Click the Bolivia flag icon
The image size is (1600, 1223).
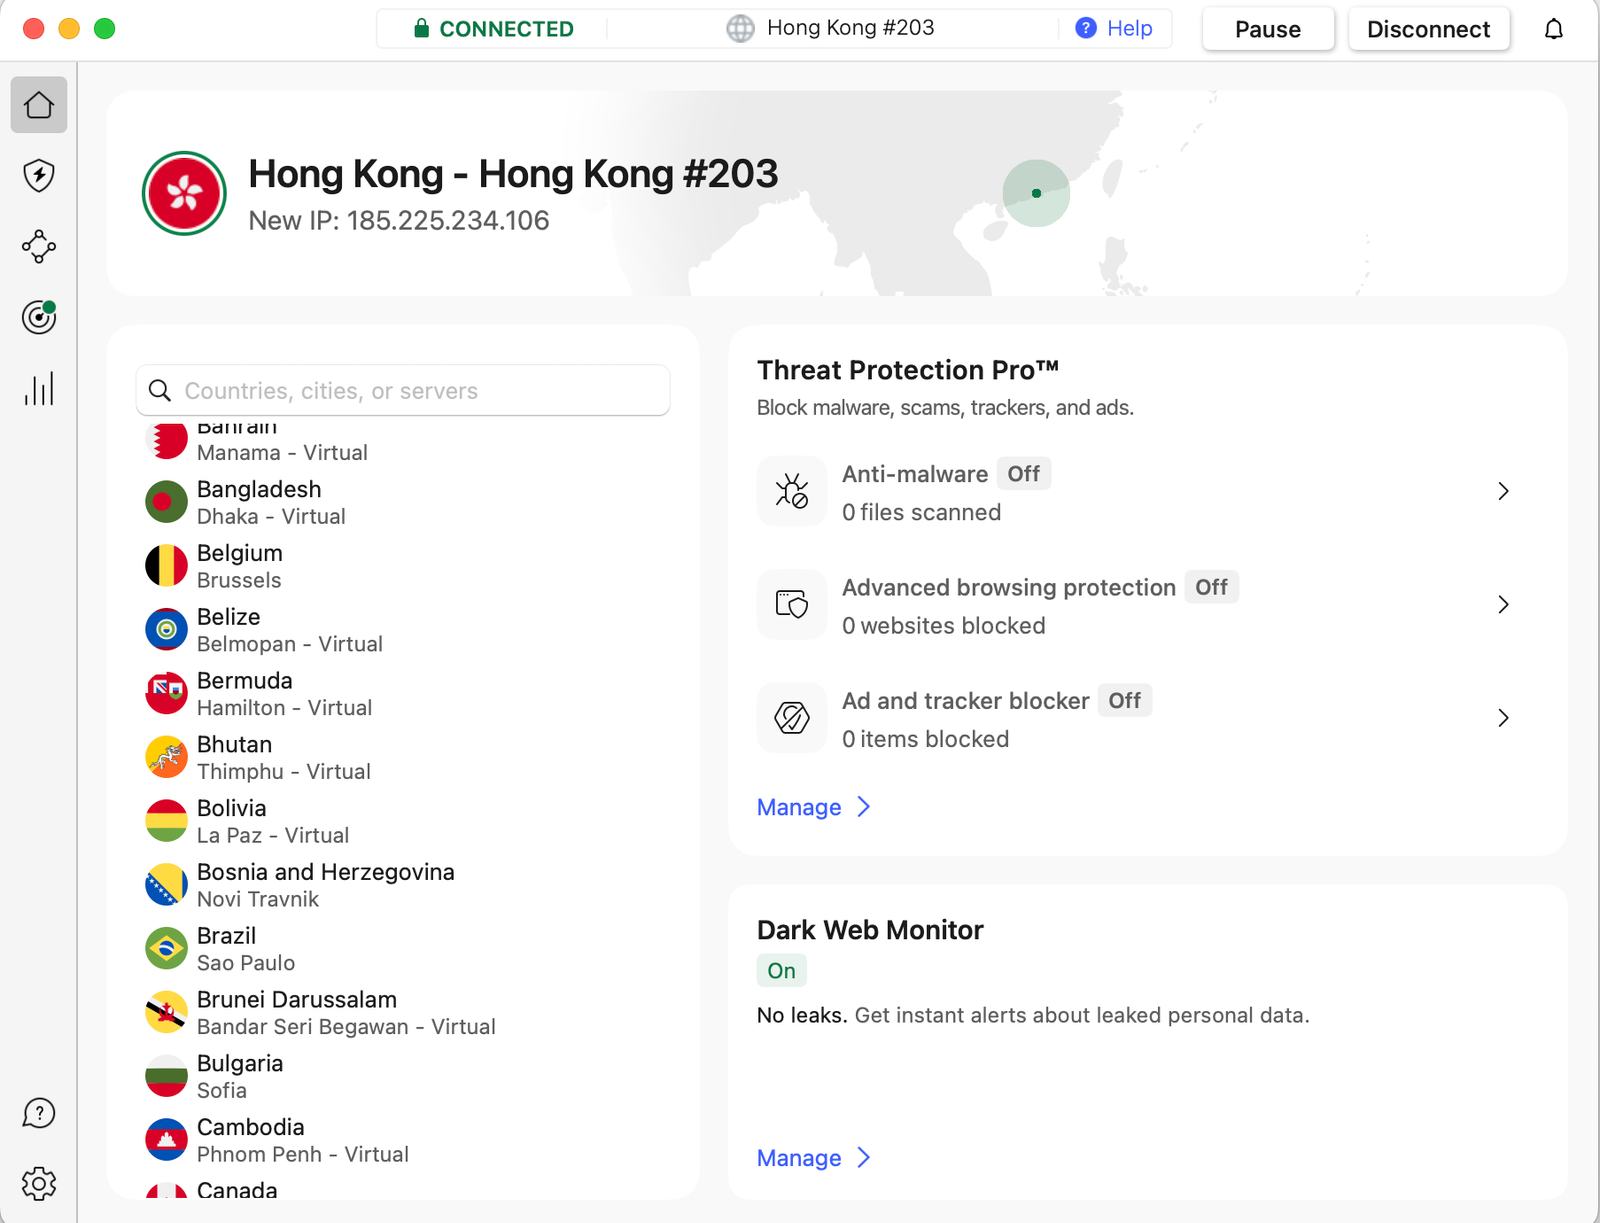click(166, 821)
